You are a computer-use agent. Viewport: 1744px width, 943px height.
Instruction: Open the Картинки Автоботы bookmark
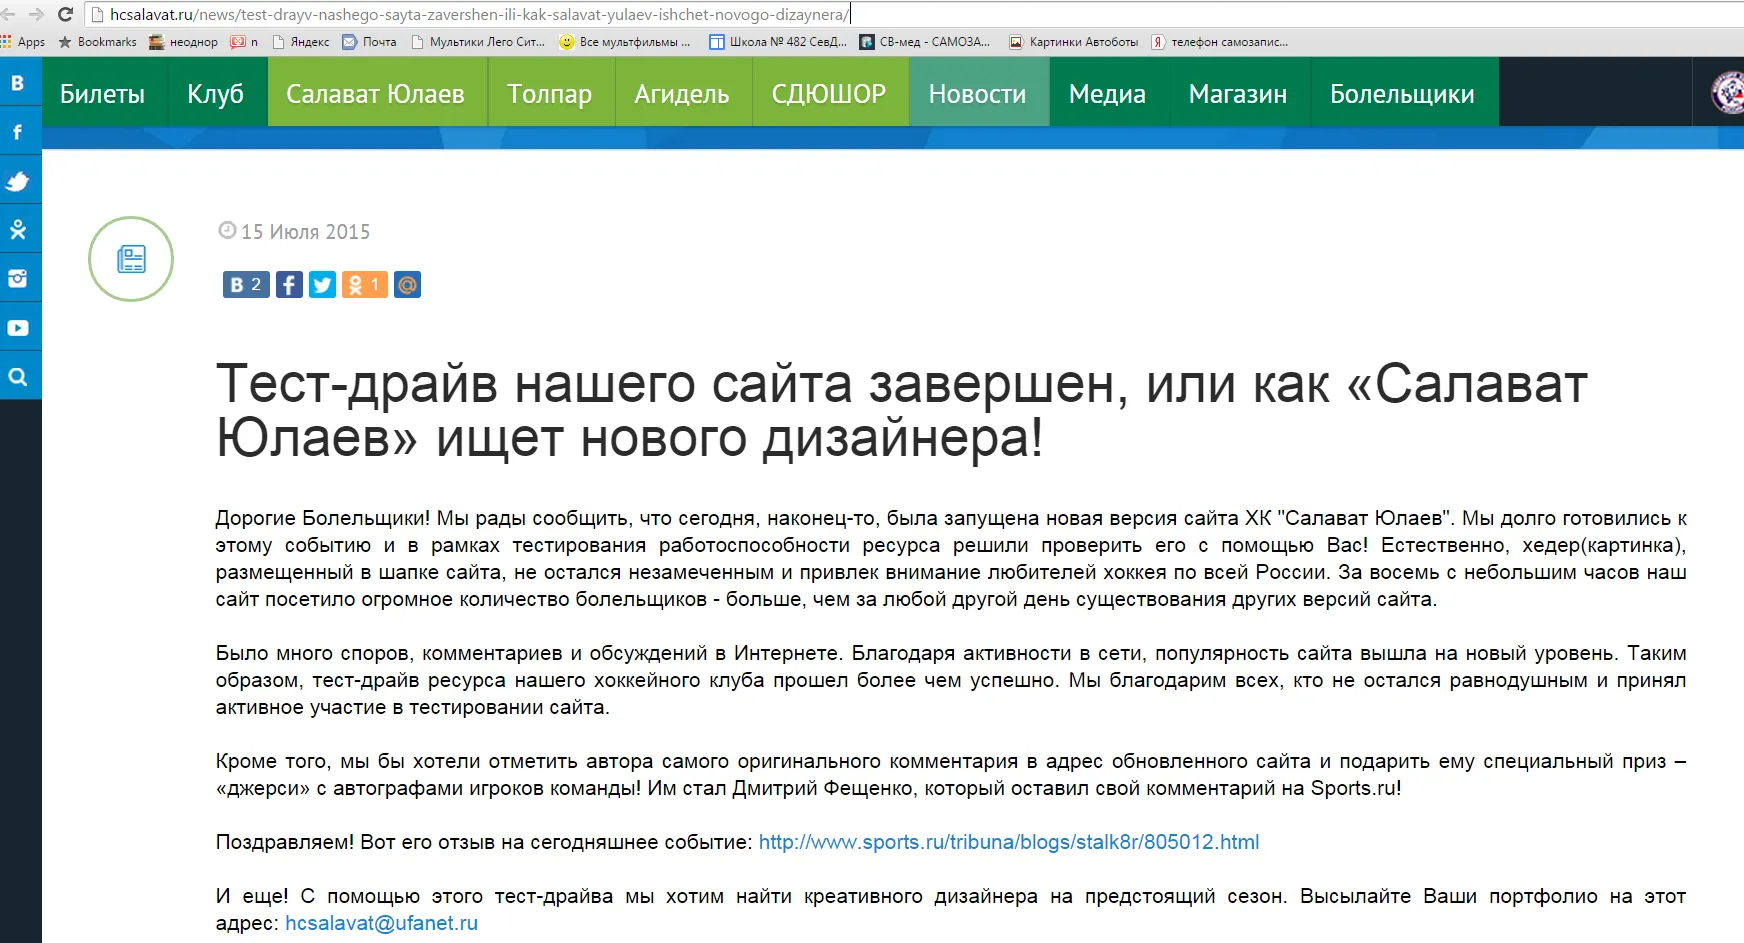(x=1074, y=42)
